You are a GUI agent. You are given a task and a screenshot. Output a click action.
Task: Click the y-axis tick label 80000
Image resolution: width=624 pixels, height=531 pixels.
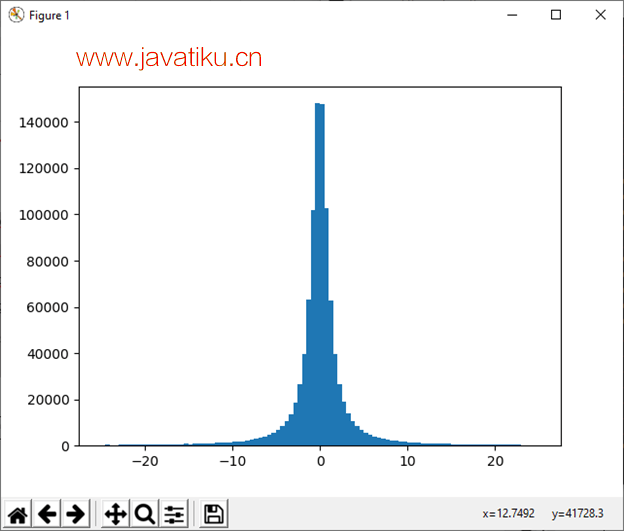[48, 262]
